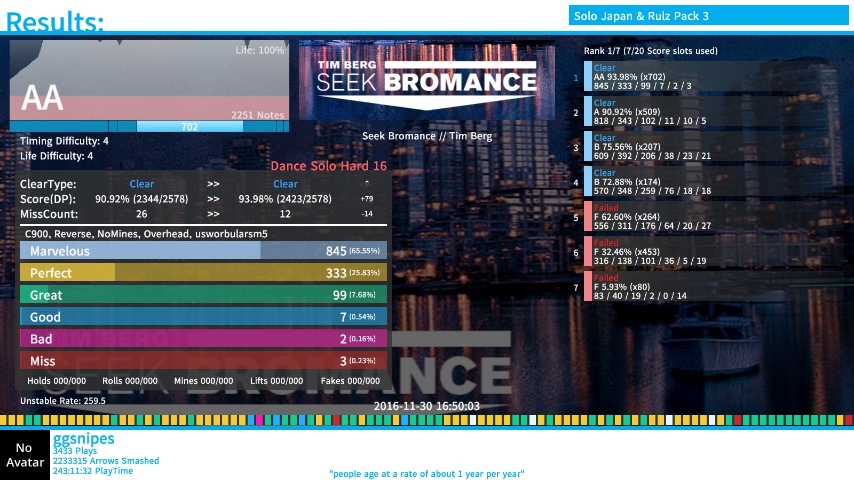This screenshot has height=480, width=854.
Task: Select the rank 7 F 5.93% failed score
Action: pos(655,288)
